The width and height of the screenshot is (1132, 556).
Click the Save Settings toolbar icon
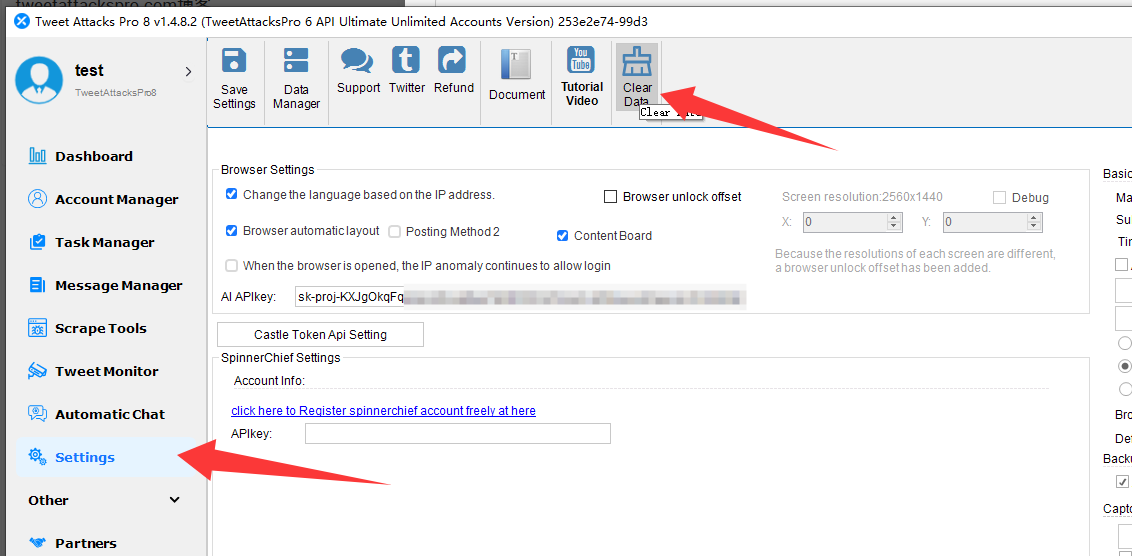coord(235,60)
